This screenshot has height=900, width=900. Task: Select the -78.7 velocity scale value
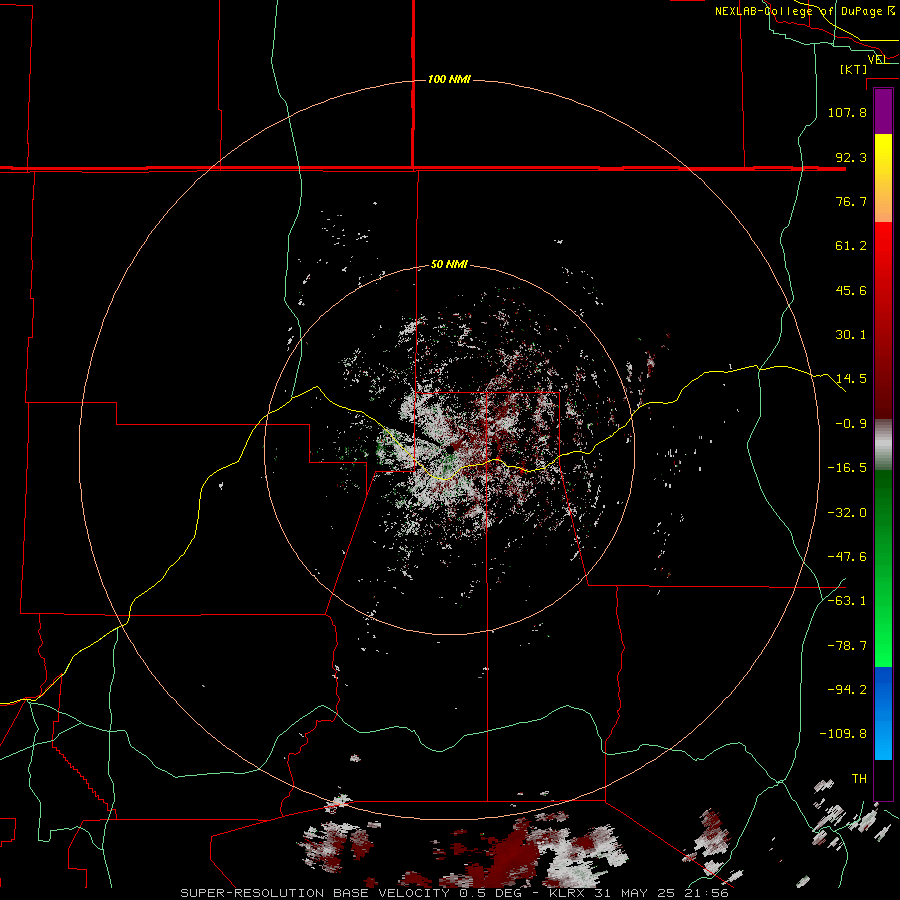tap(847, 646)
